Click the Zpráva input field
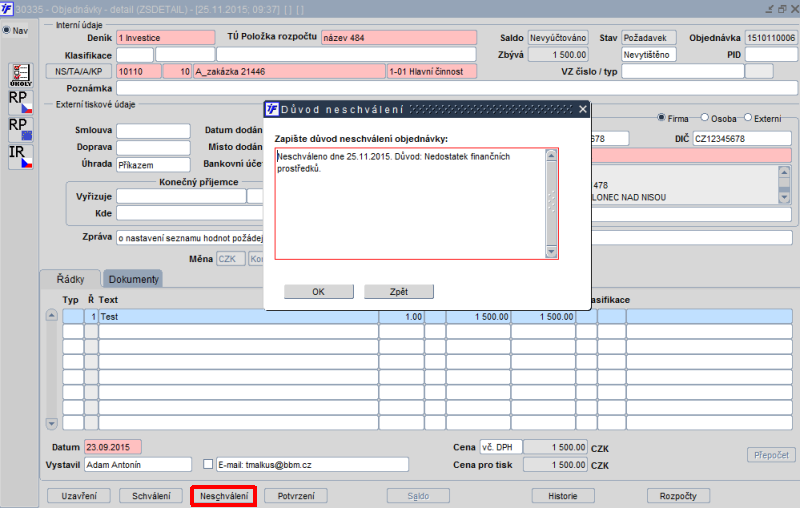Screen dimensions: 800x508 (x=189, y=238)
